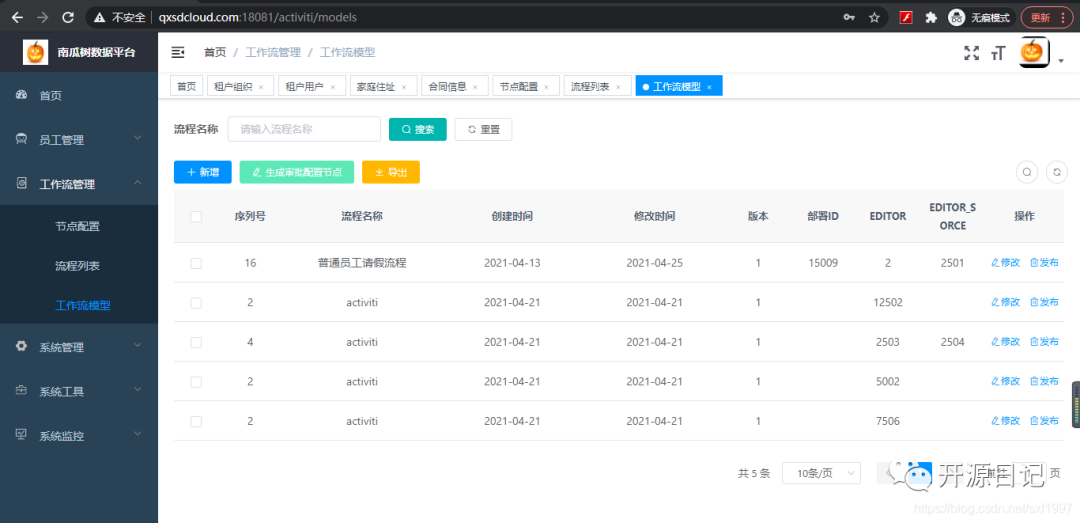Switch to the 租户组织 tab
The height and width of the screenshot is (523, 1080).
tap(240, 86)
